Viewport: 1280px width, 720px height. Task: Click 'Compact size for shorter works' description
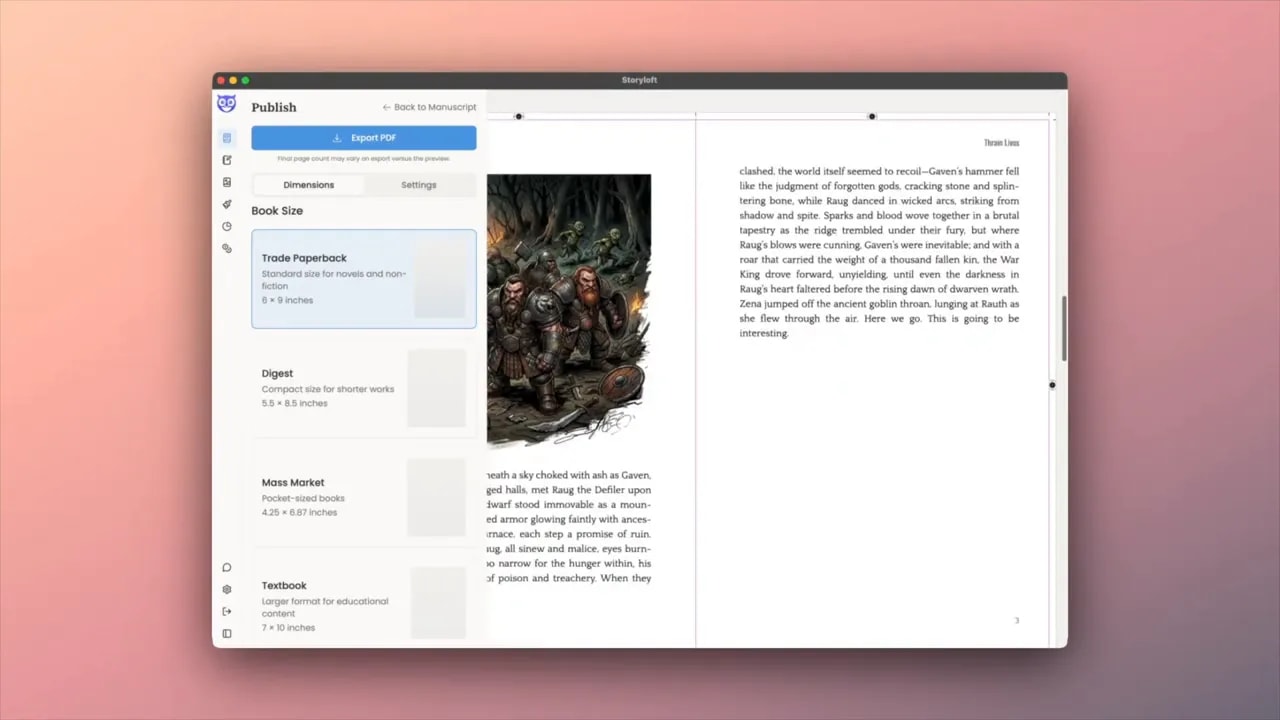(x=328, y=389)
